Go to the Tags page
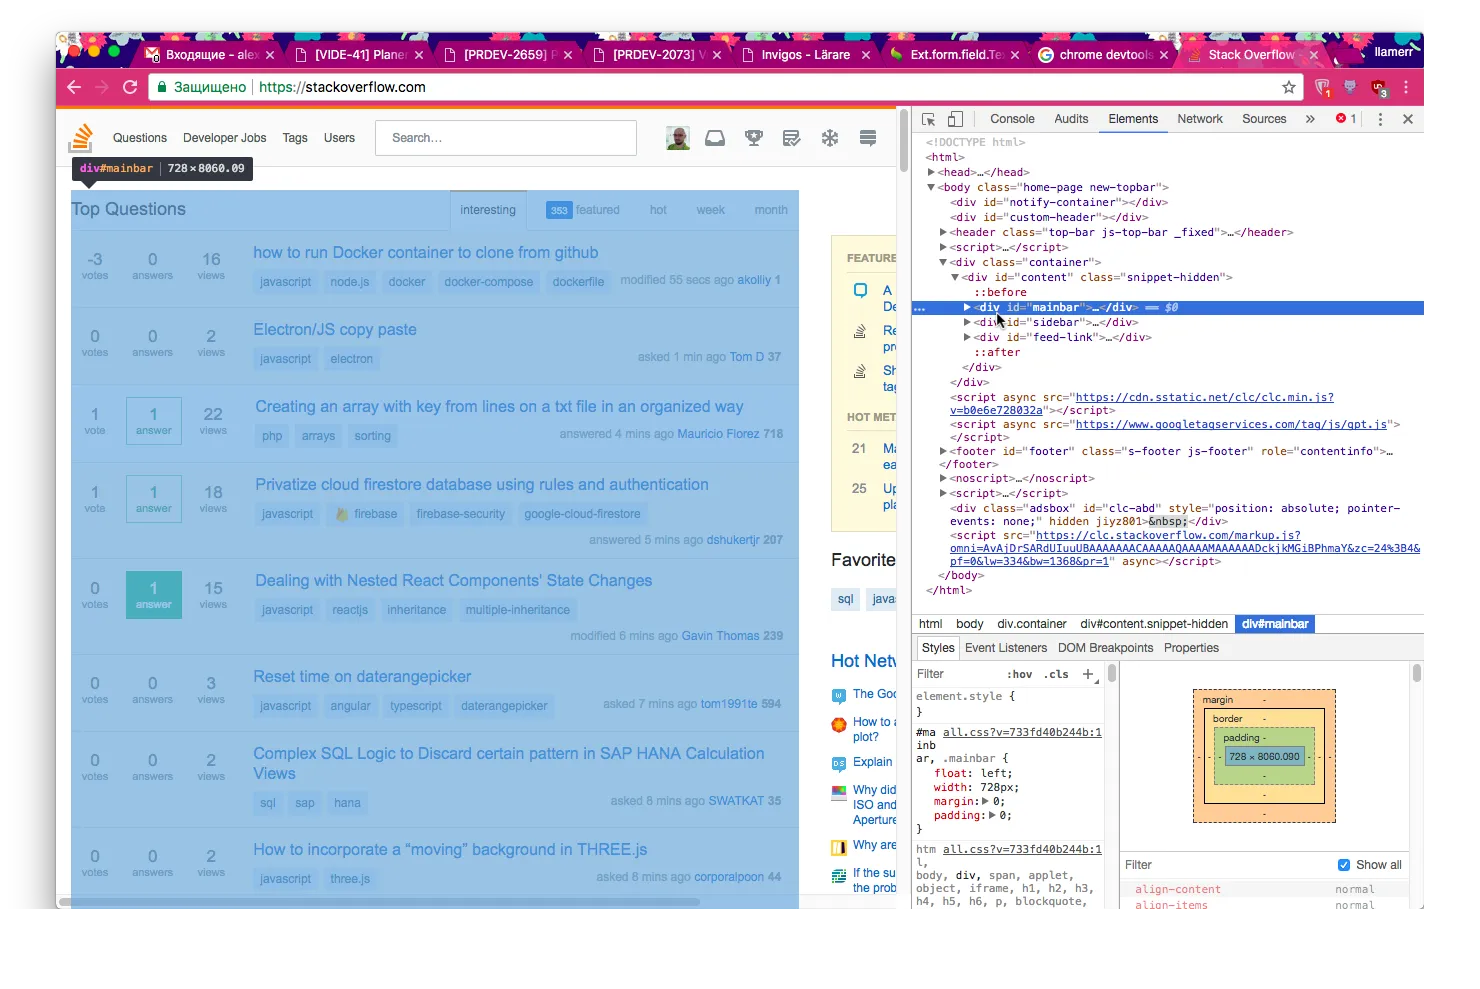This screenshot has height=989, width=1480. (295, 138)
